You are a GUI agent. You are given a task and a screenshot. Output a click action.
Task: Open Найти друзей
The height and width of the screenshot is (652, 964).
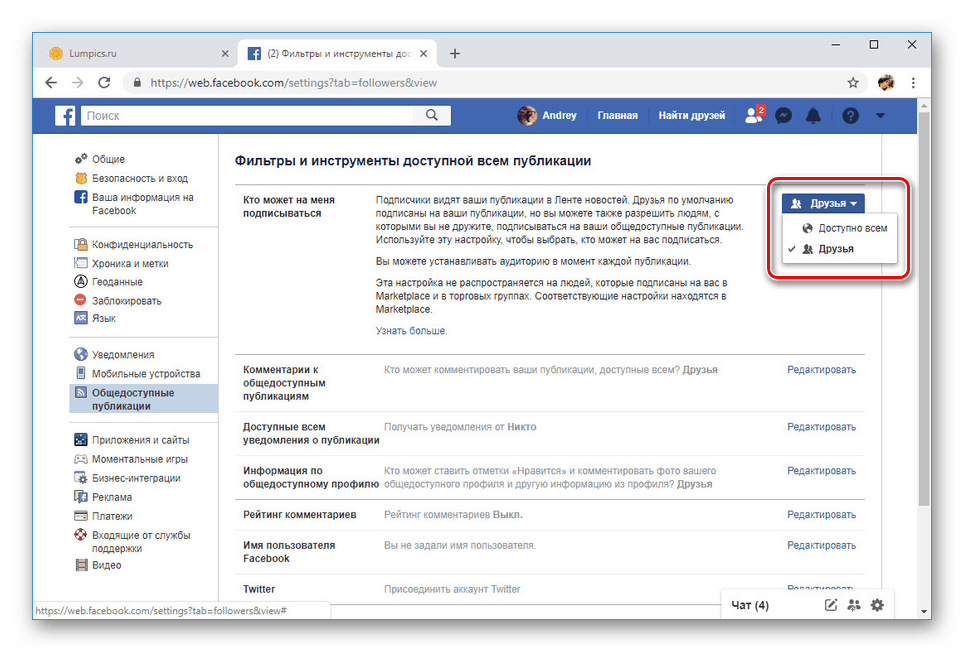pyautogui.click(x=692, y=115)
